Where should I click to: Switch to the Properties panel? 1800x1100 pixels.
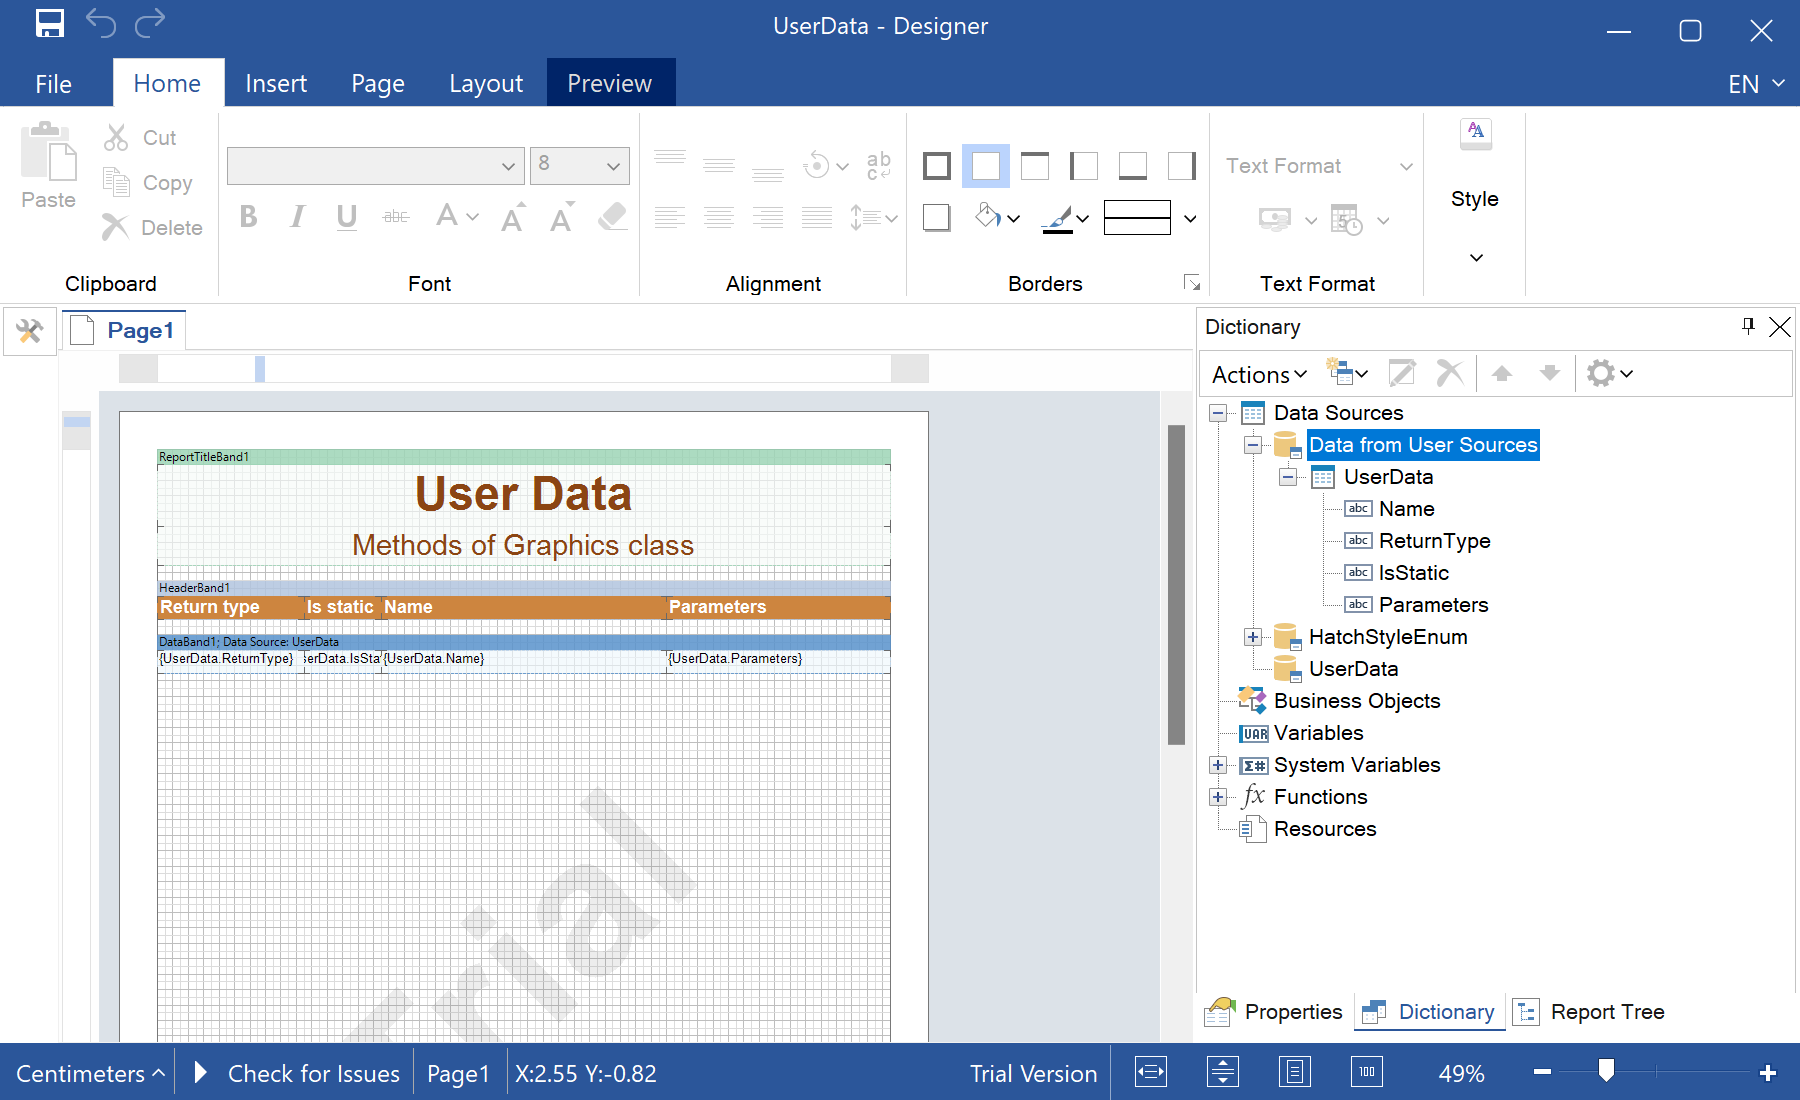pos(1274,1012)
